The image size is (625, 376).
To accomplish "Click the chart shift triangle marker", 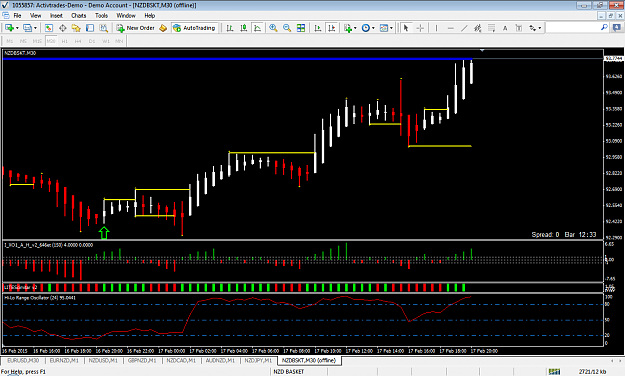I will (482, 51).
